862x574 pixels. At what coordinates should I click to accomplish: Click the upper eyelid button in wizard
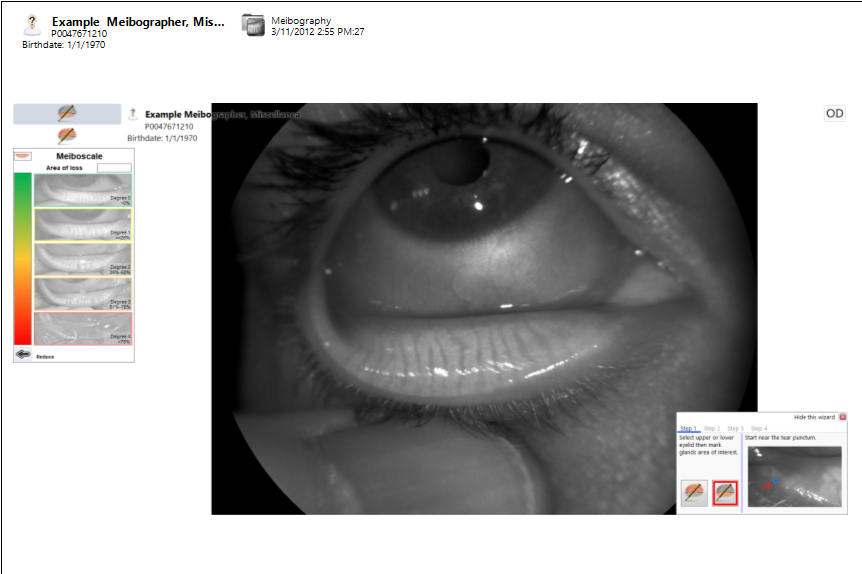[x=693, y=493]
